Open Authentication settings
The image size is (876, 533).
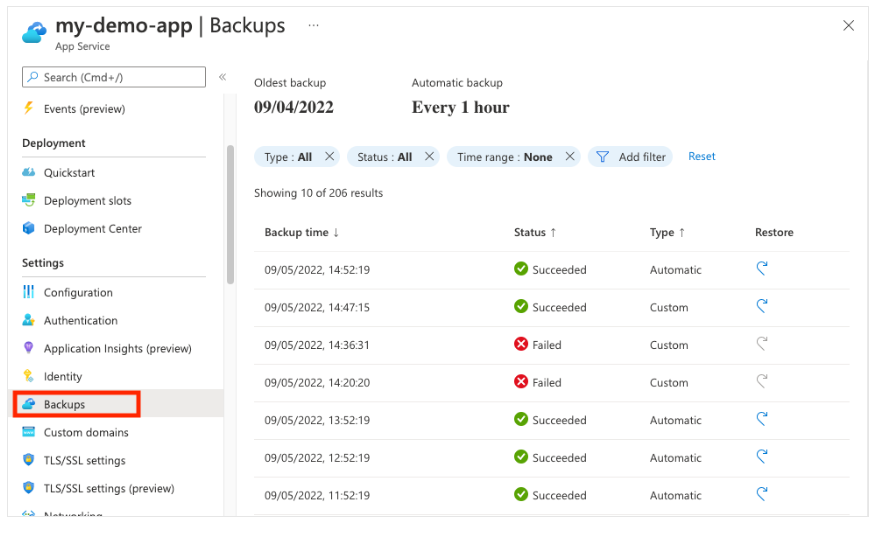coord(81,321)
